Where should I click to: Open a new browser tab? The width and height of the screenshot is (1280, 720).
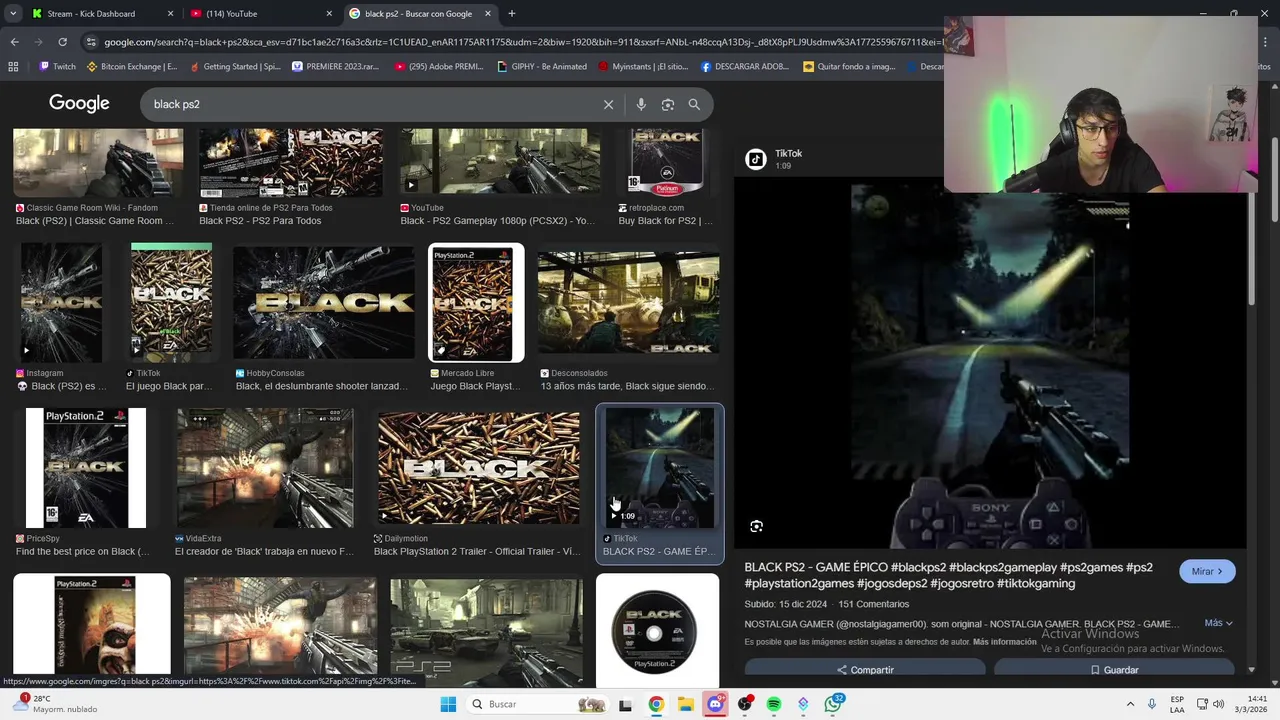511,14
